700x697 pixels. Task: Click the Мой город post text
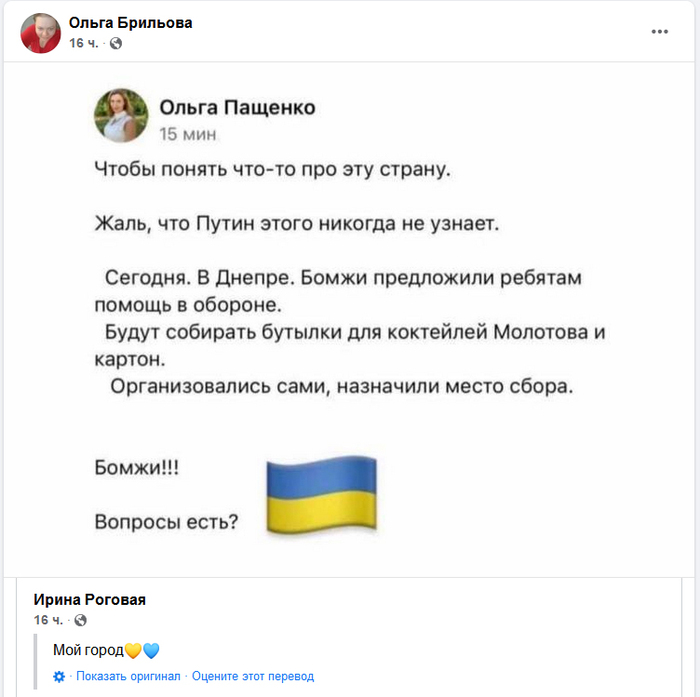pyautogui.click(x=88, y=650)
